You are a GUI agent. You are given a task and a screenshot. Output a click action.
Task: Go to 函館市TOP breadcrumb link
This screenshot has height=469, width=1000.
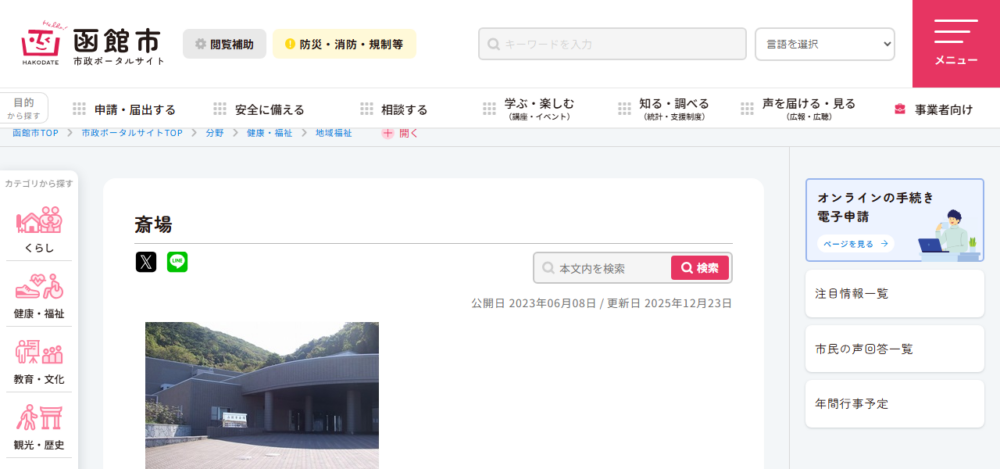coord(35,133)
